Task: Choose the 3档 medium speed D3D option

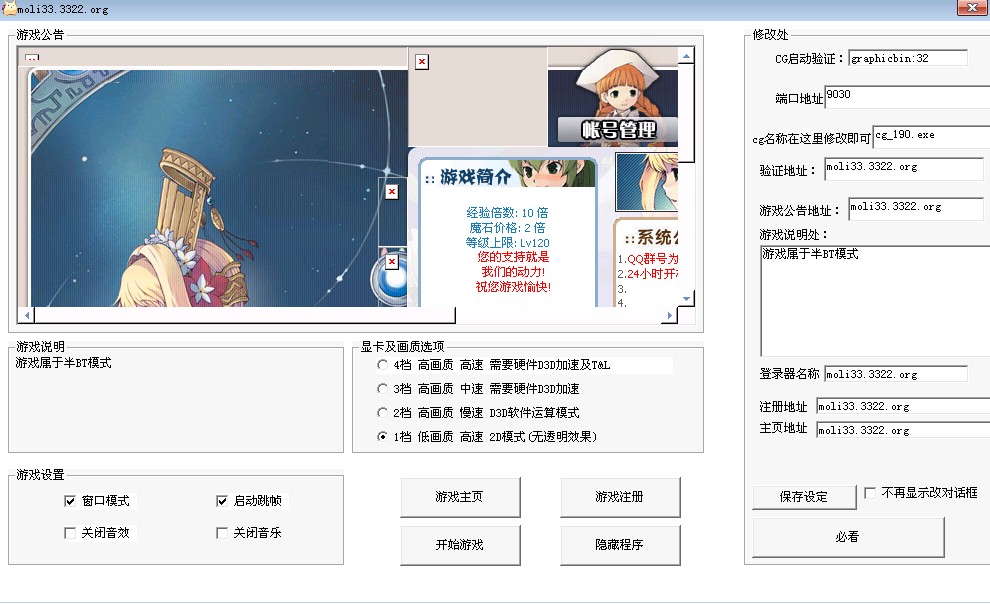Action: (383, 389)
